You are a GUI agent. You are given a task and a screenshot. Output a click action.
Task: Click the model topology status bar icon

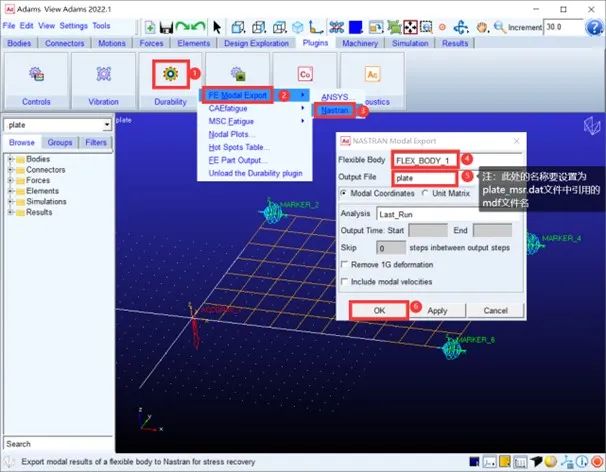pyautogui.click(x=567, y=461)
